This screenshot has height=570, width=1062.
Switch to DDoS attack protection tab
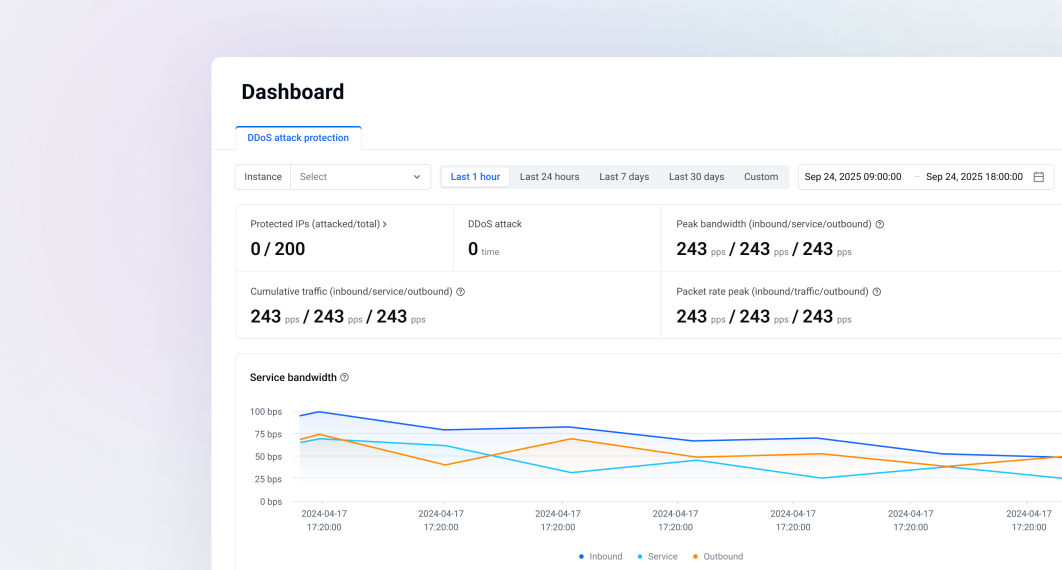[x=298, y=138]
